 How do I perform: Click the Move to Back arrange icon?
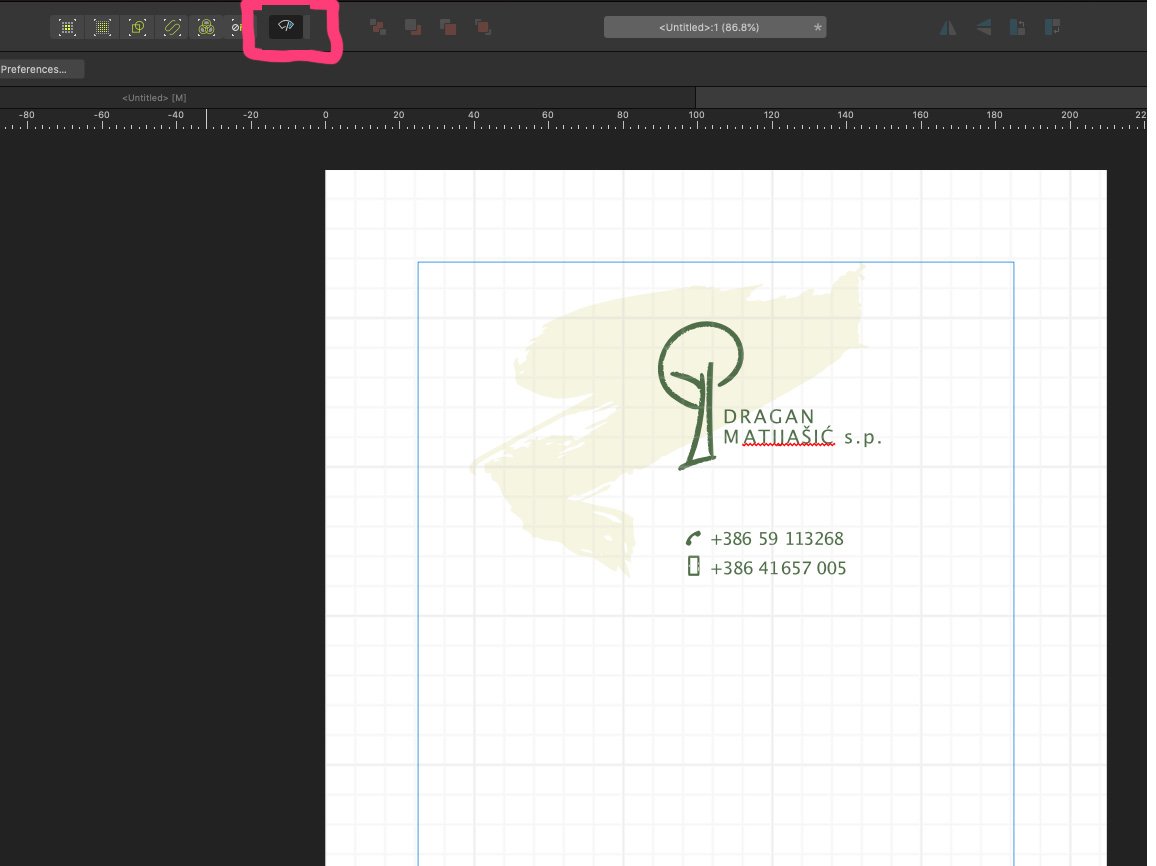click(x=377, y=27)
